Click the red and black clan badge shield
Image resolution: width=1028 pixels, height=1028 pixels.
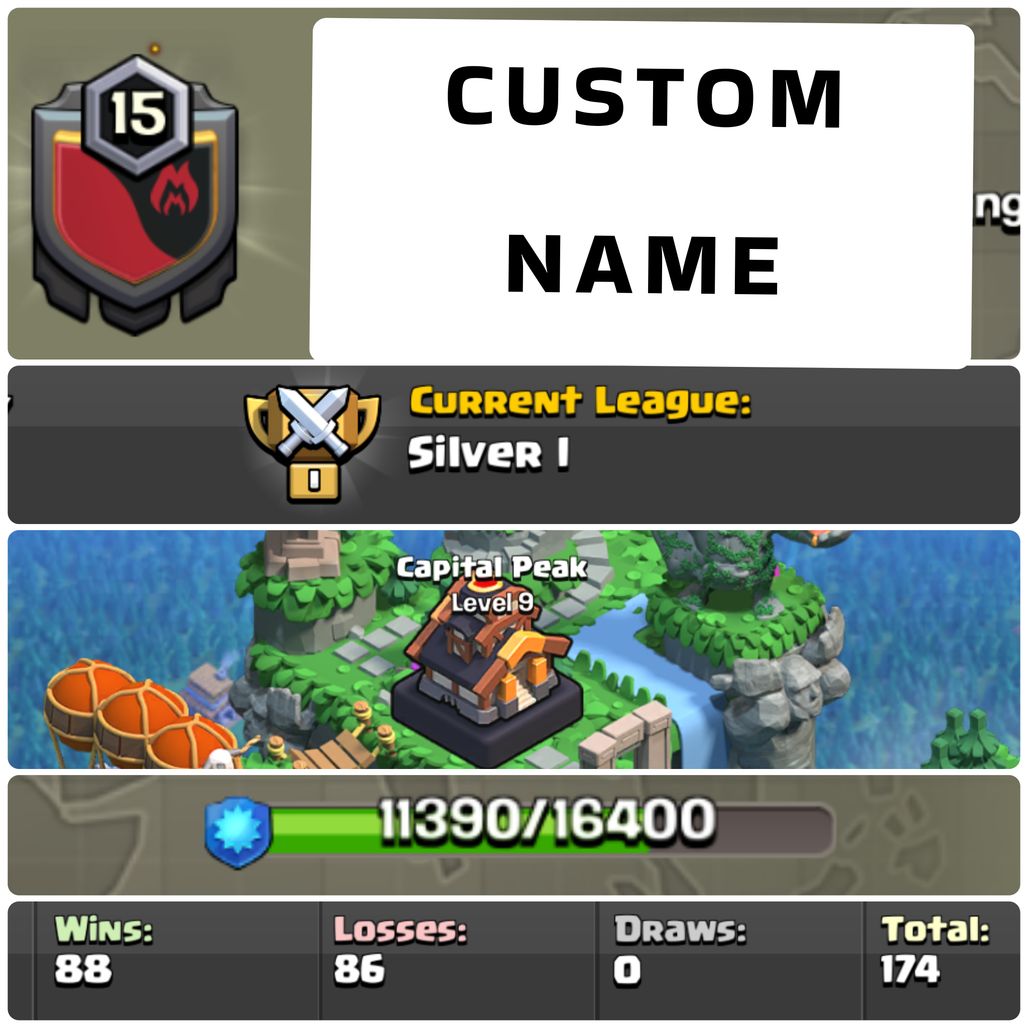(135, 197)
